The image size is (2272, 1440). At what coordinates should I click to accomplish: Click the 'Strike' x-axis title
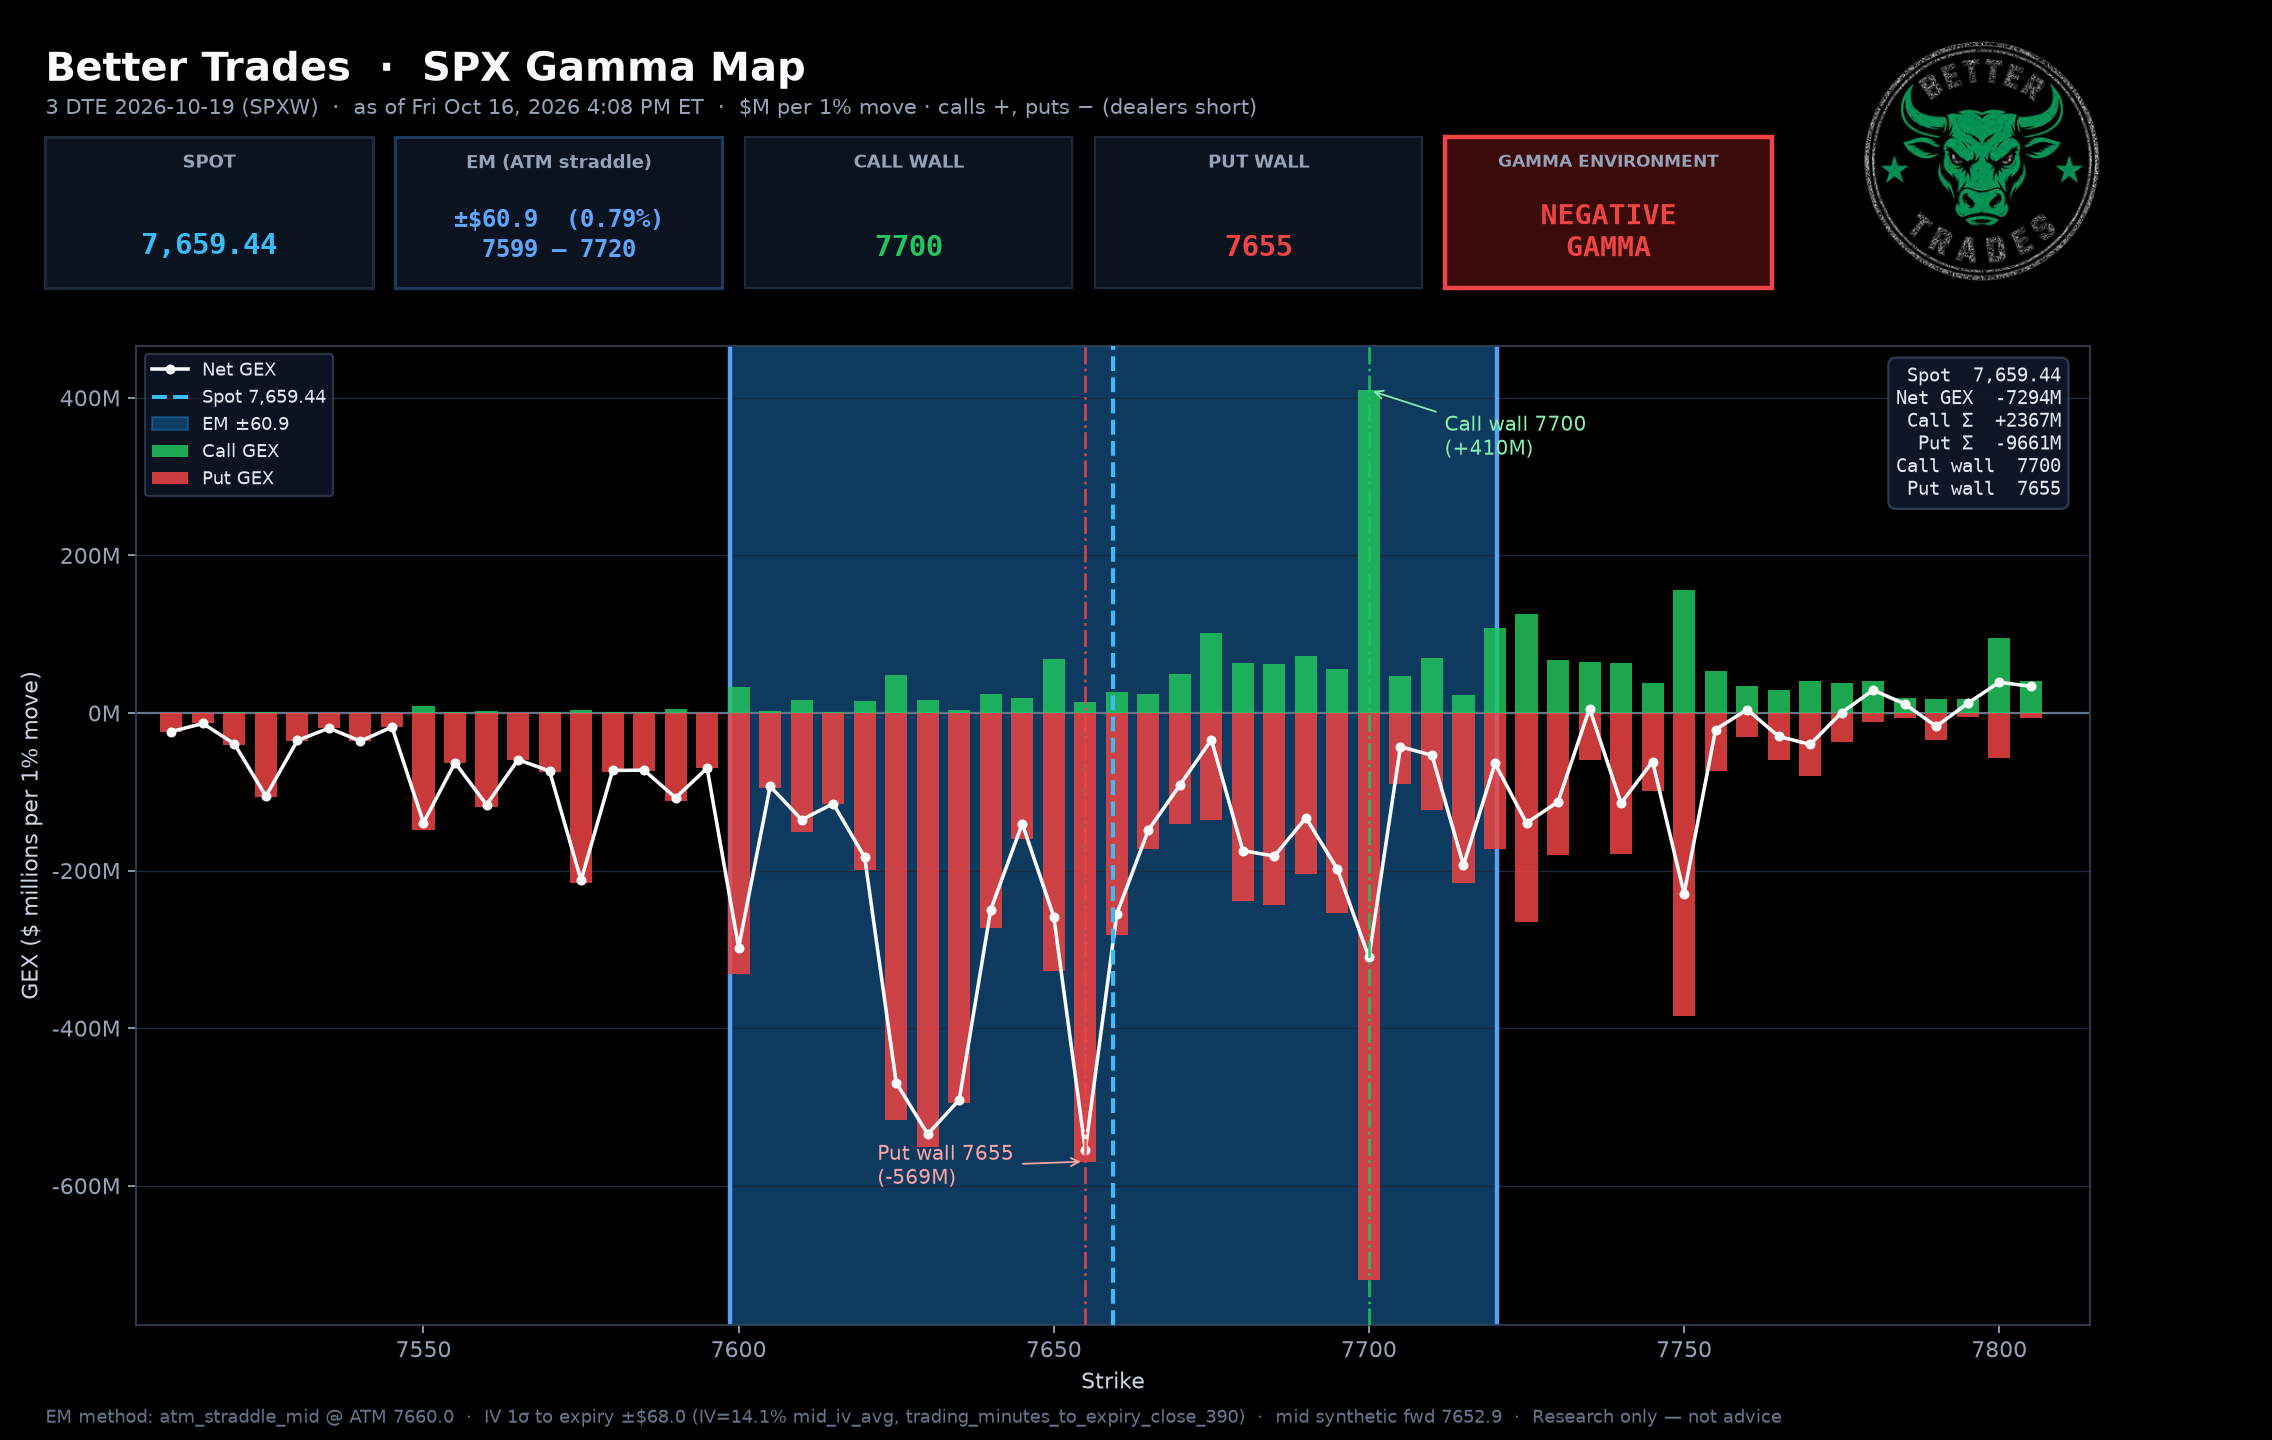(1112, 1381)
